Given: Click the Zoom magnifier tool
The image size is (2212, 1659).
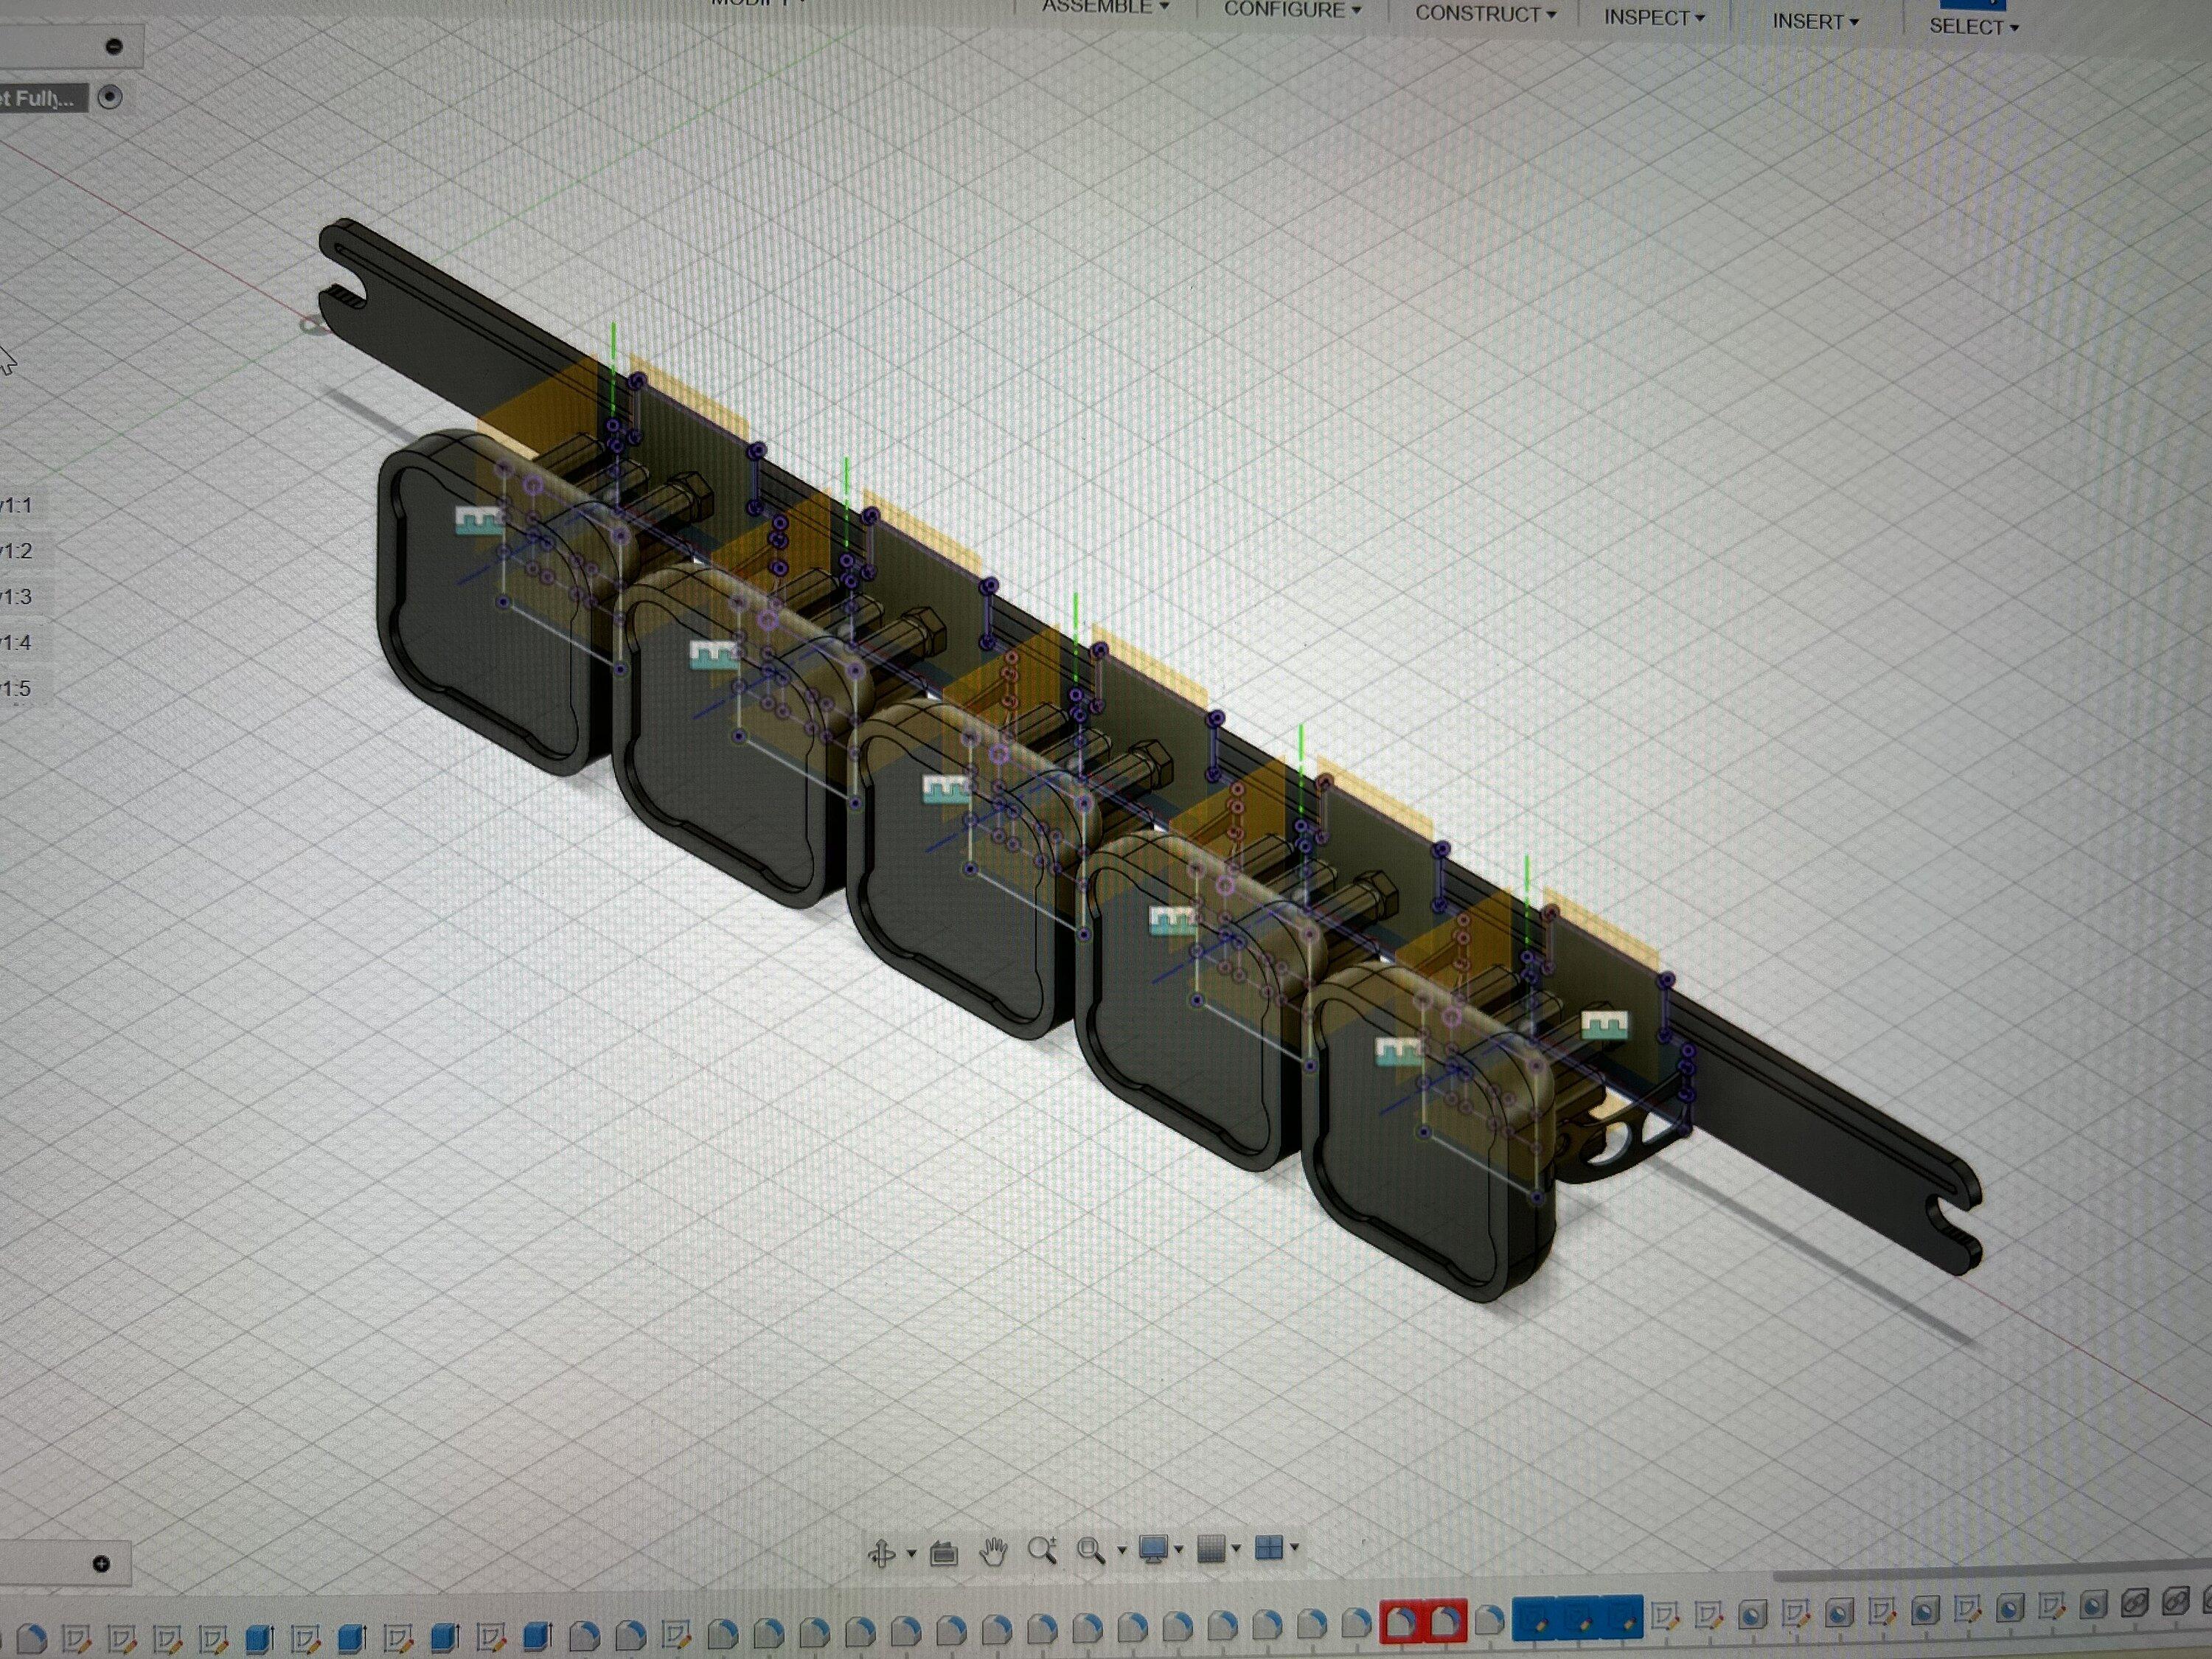Looking at the screenshot, I should tap(1042, 1551).
